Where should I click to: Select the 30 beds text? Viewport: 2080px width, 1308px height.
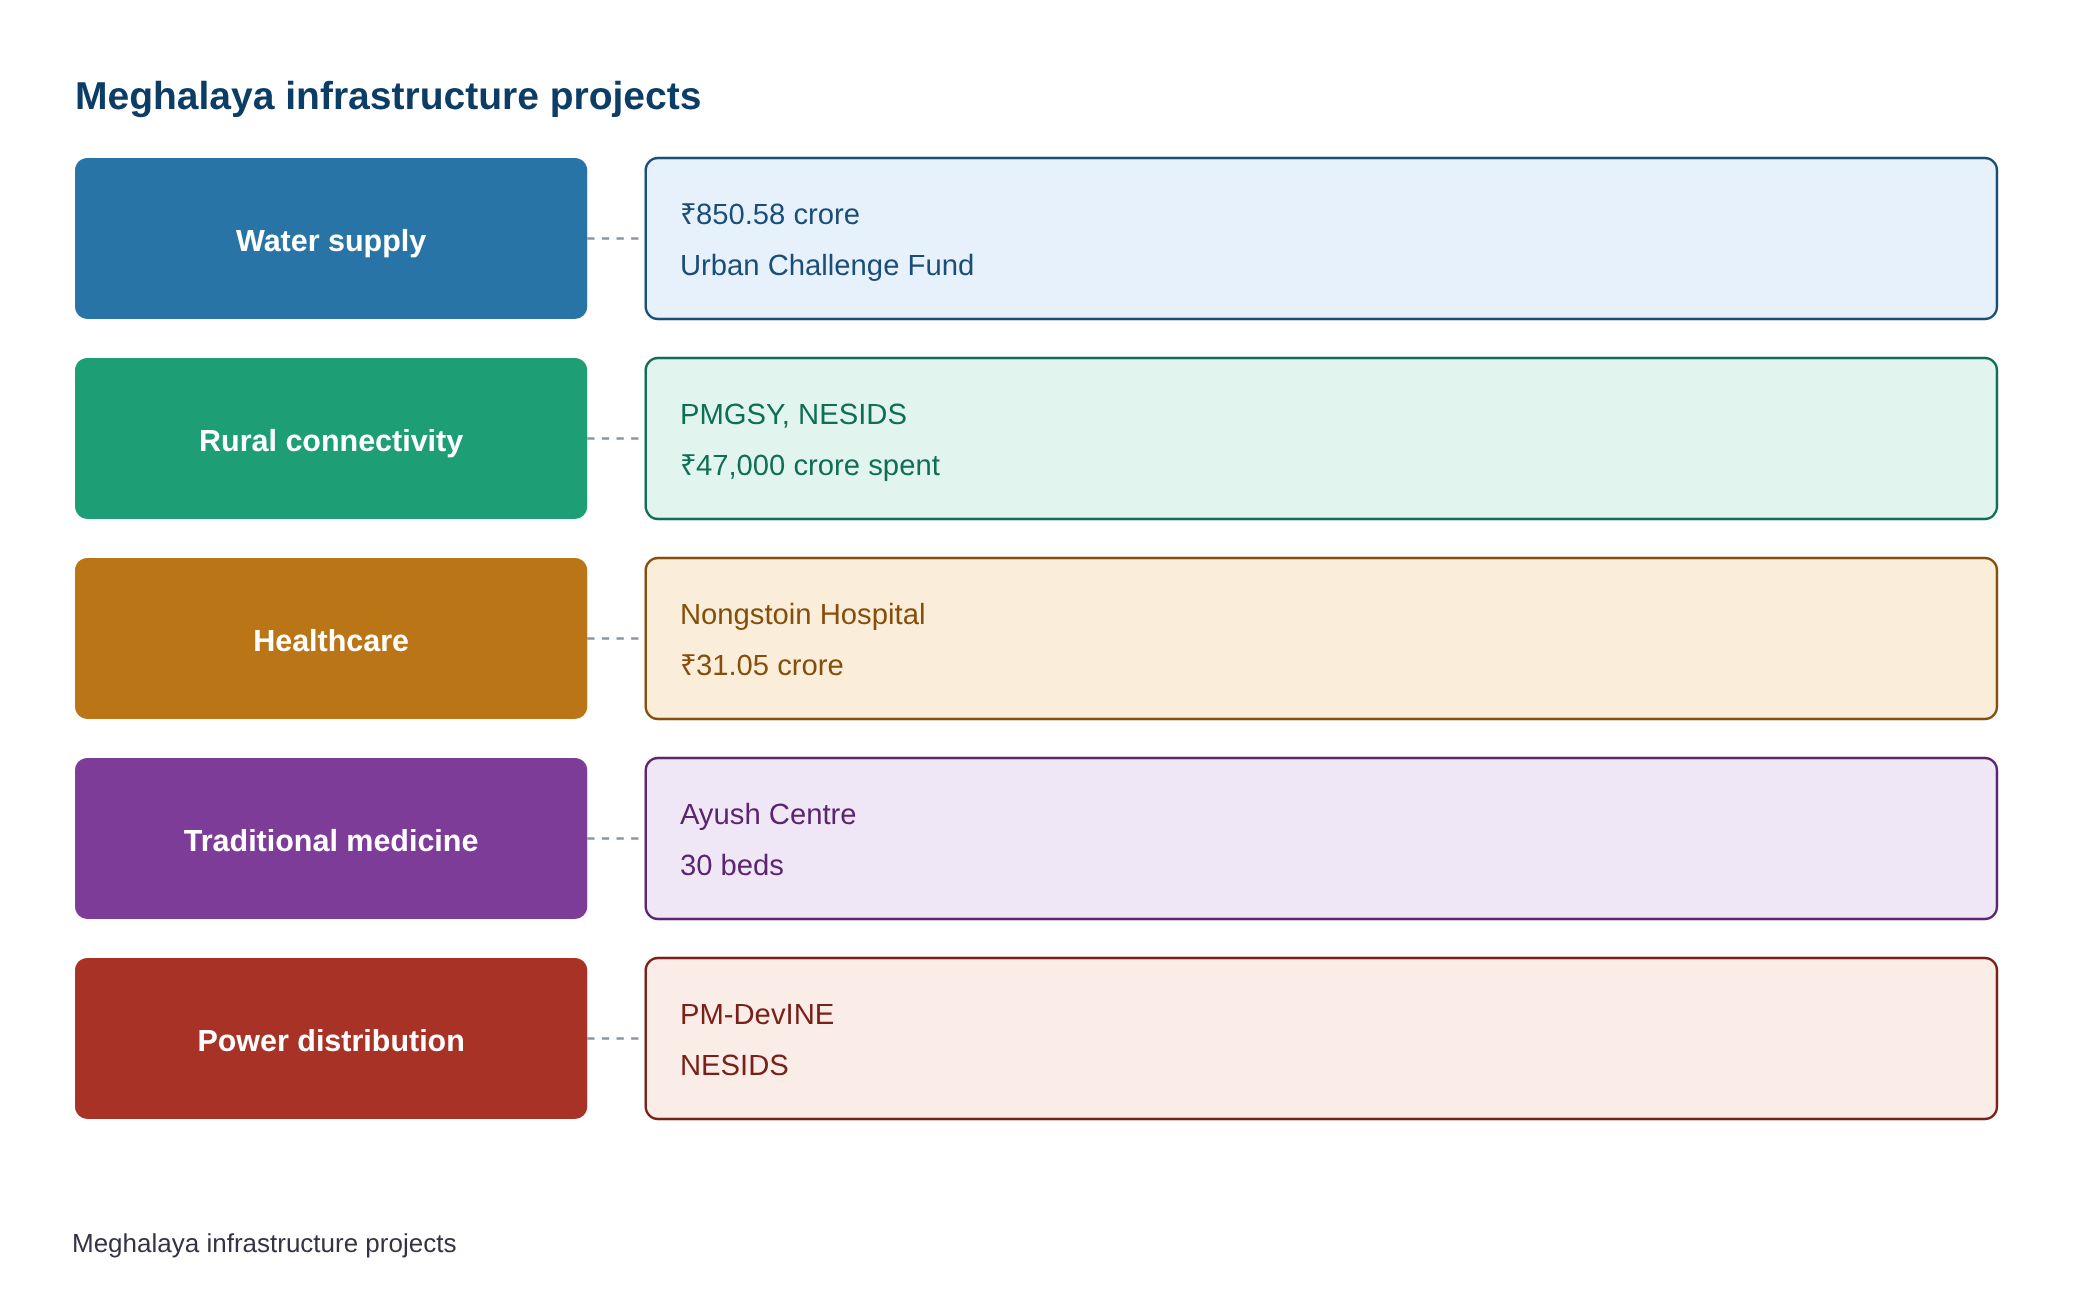732,865
